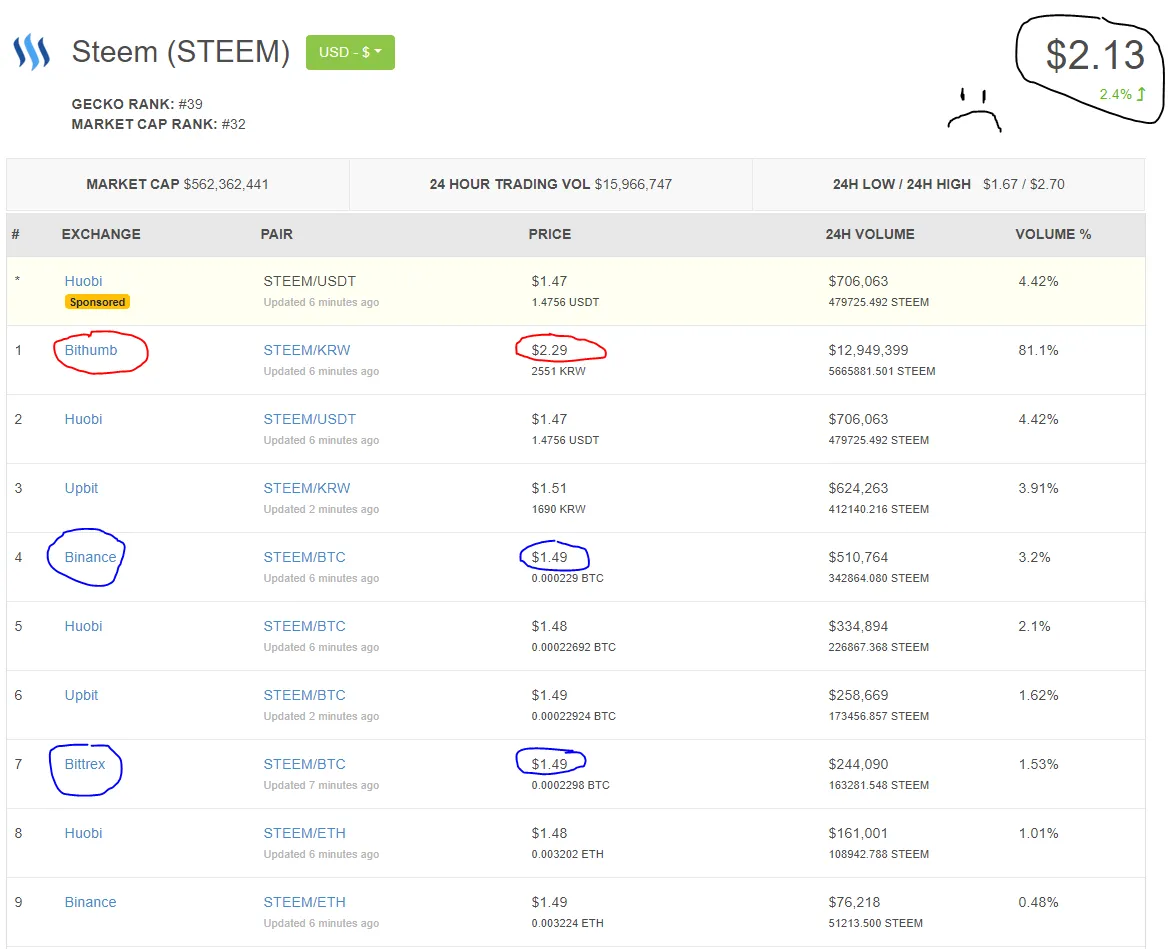Open Huobi STEEM/ETH pair link
Screen dimensions: 1171x949
click(304, 833)
